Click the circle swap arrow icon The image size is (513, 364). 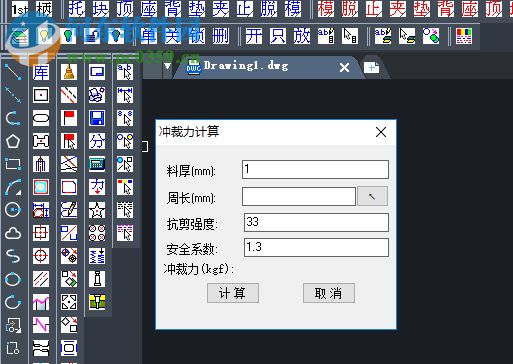(431, 36)
